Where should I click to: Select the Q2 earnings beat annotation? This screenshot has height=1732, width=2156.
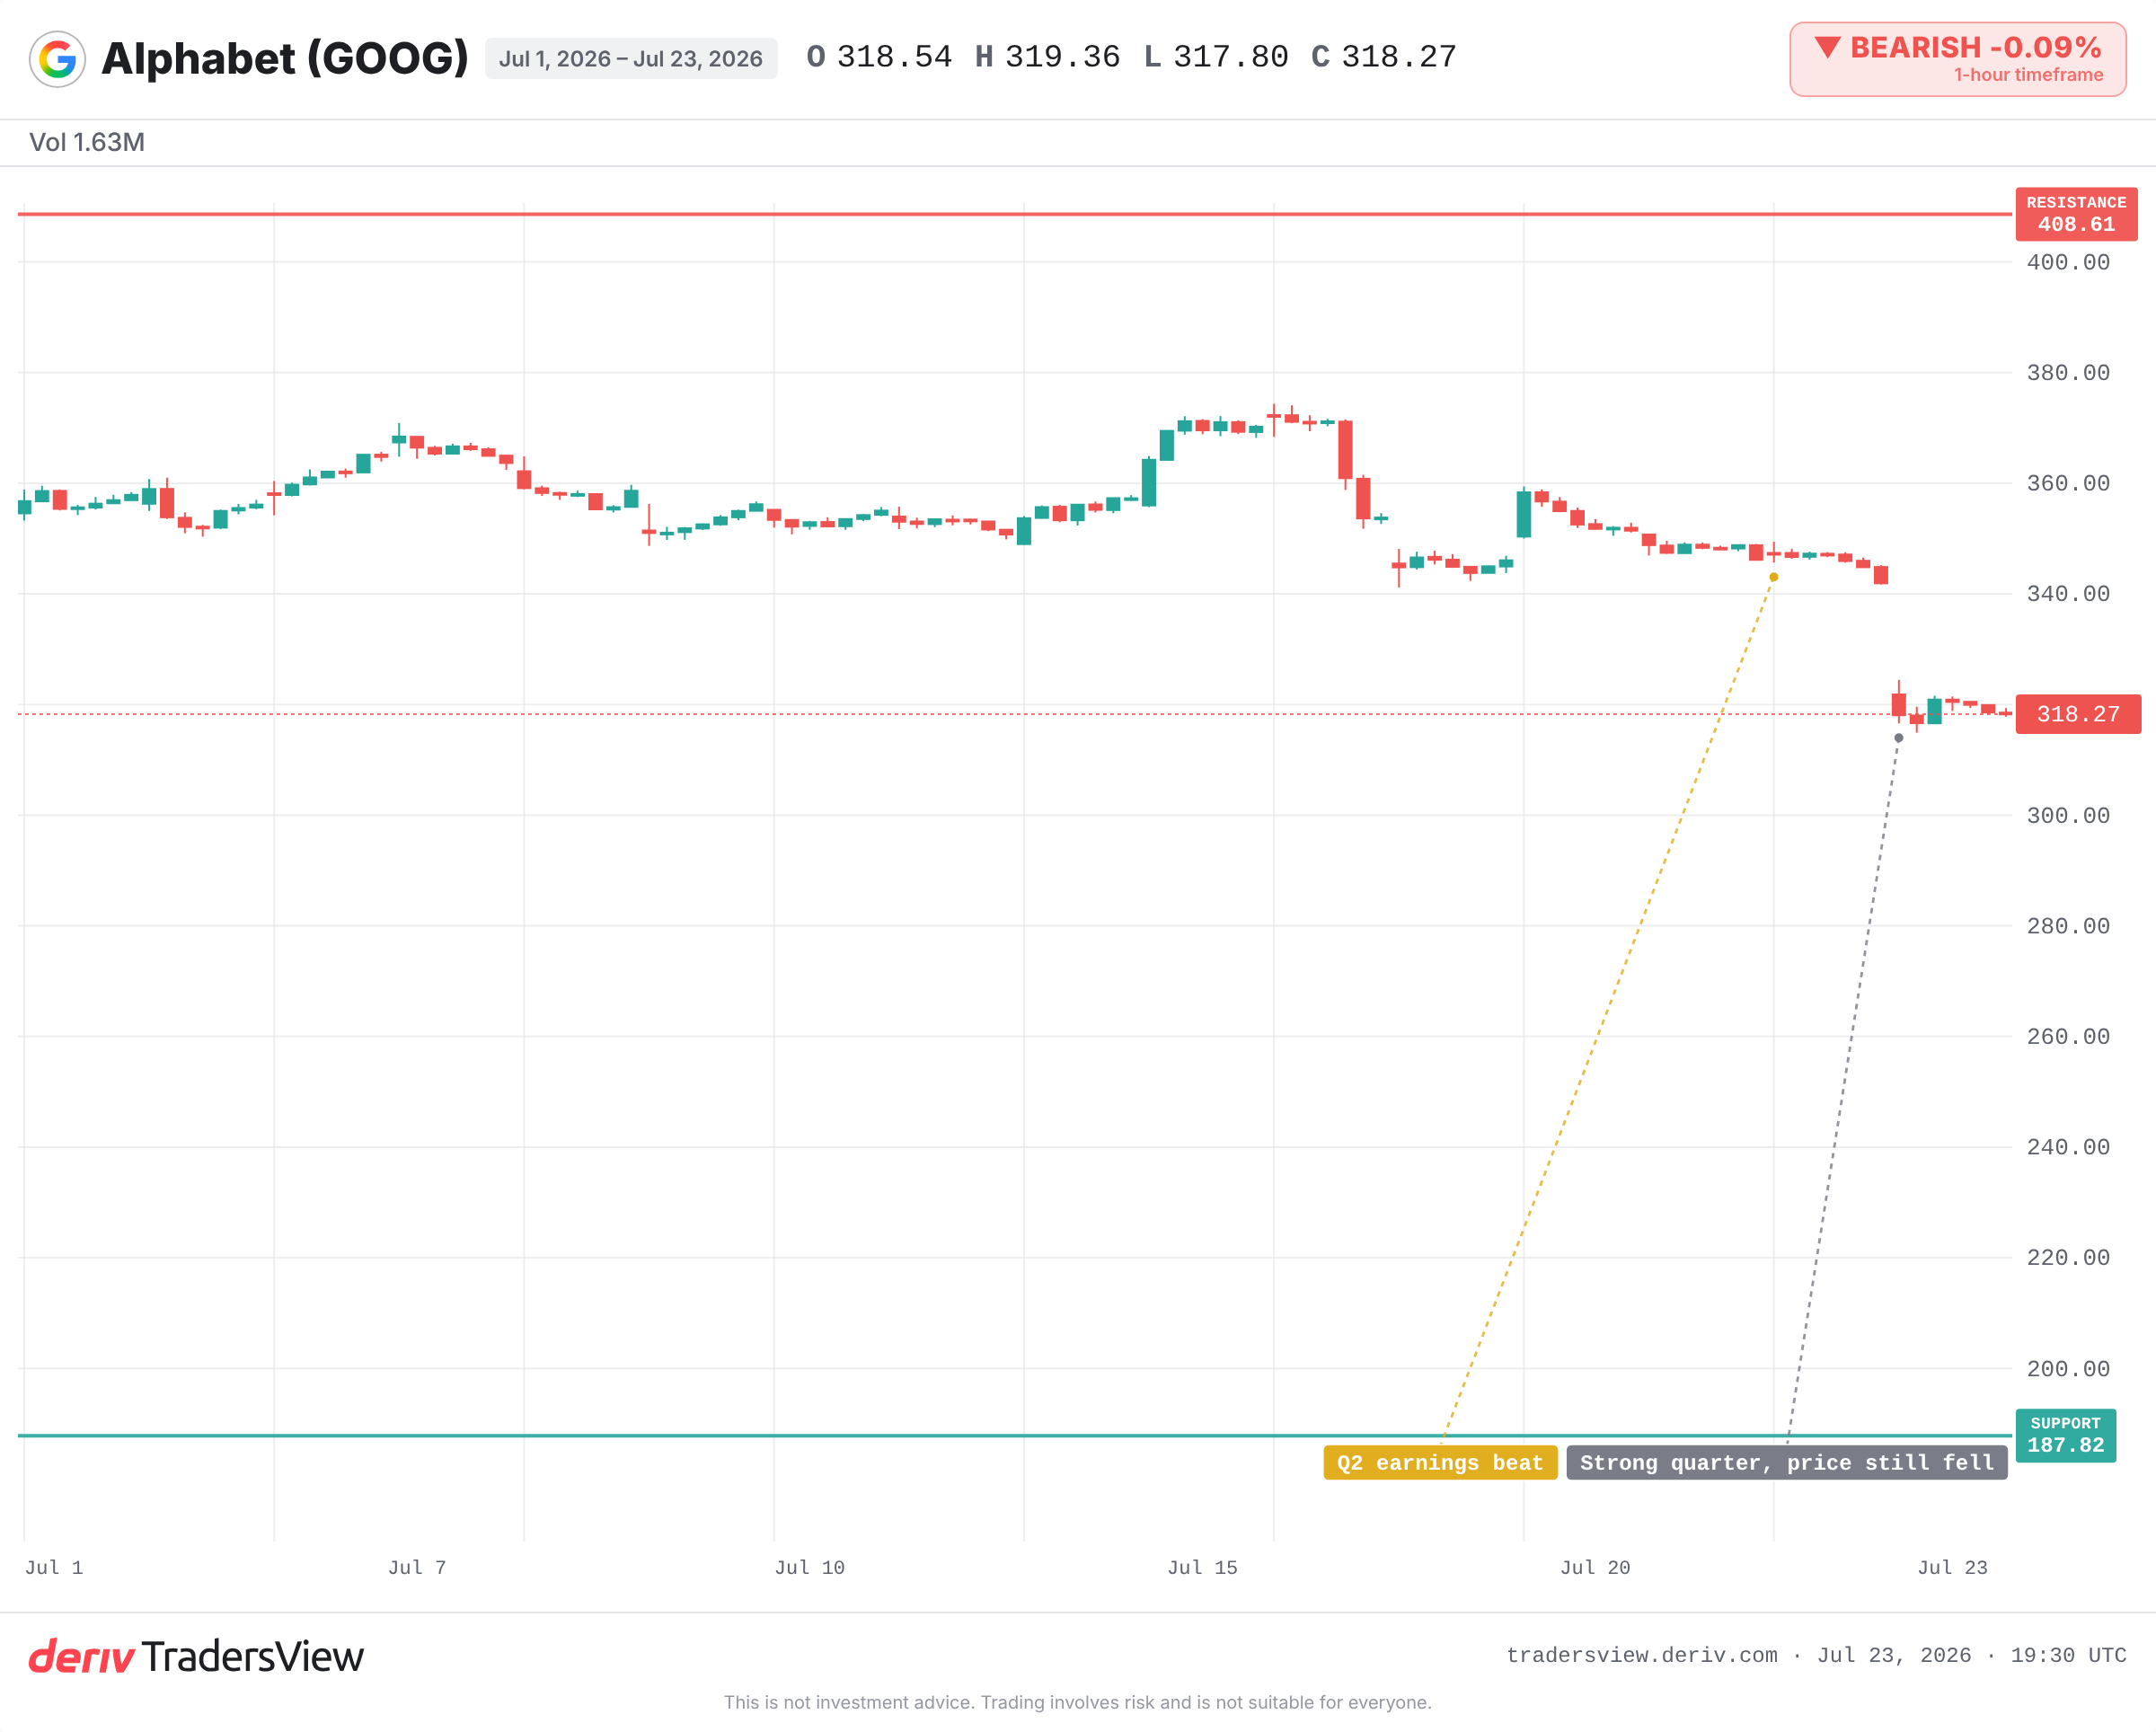(x=1440, y=1462)
